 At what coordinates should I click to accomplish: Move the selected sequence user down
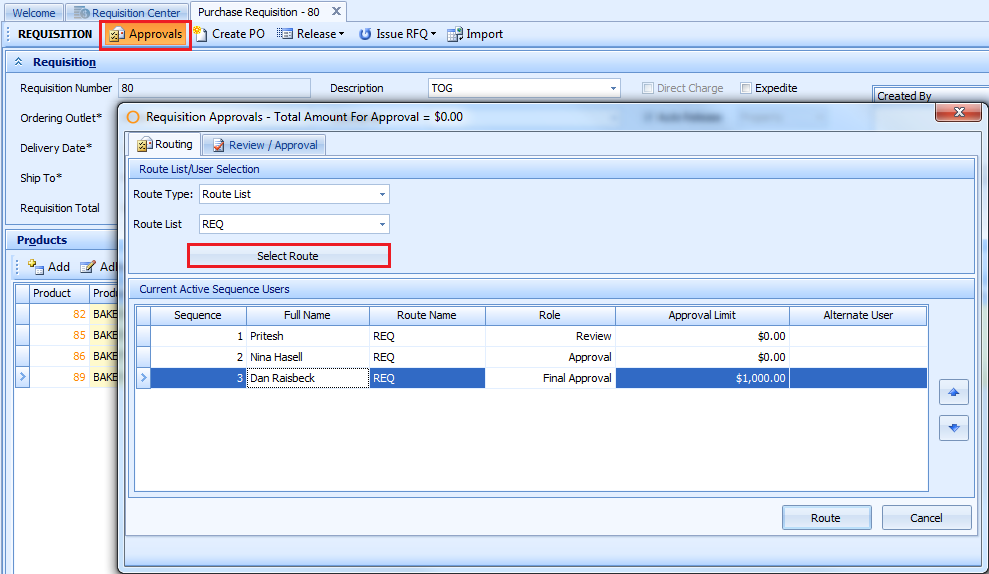tap(953, 428)
